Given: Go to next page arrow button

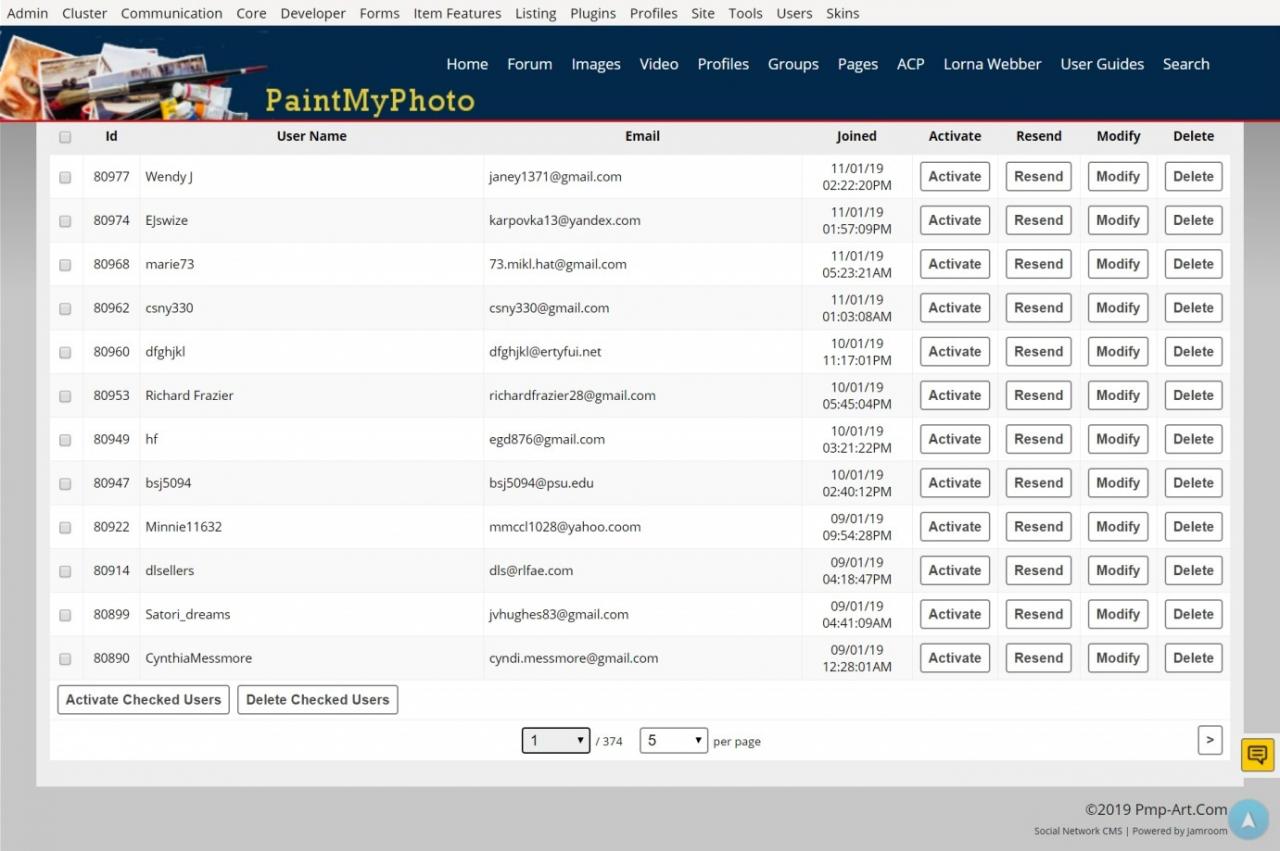Looking at the screenshot, I should point(1209,740).
